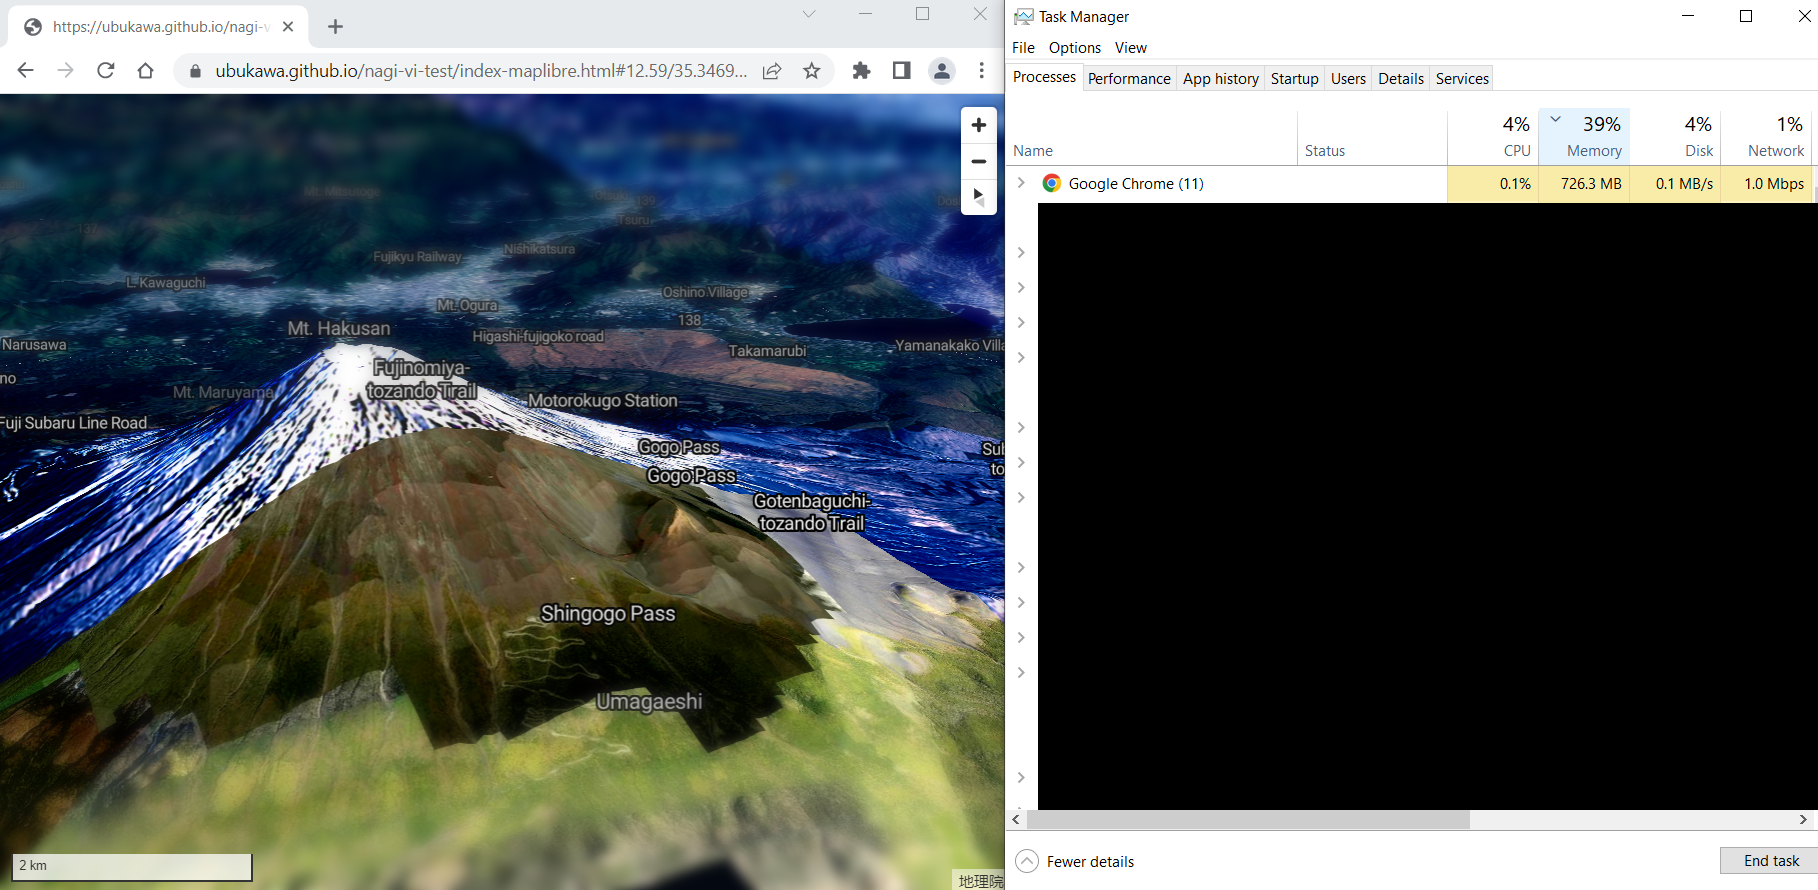The width and height of the screenshot is (1818, 890).
Task: Click horizontal scrollbar thumb in Task Manager
Action: coord(1248,820)
